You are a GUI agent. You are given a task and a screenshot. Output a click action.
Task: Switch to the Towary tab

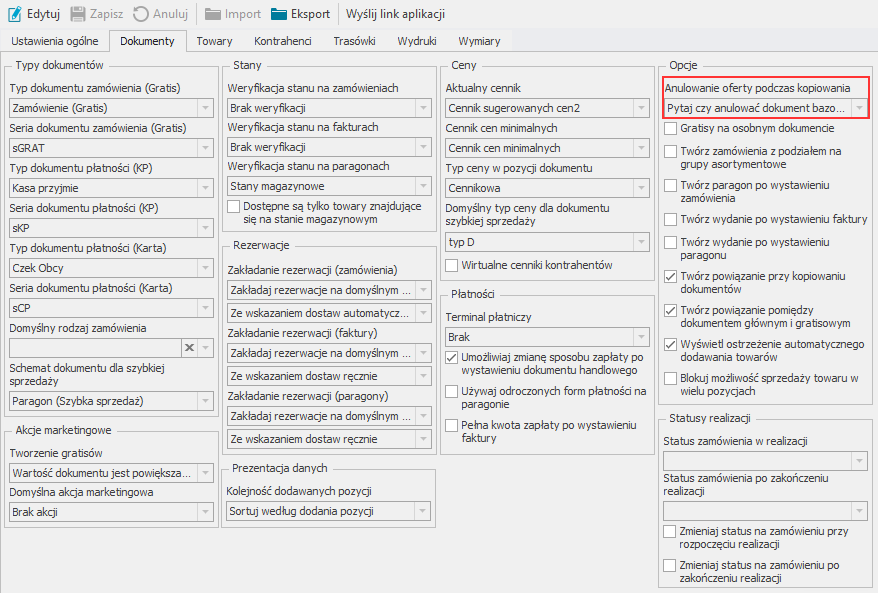(x=214, y=41)
